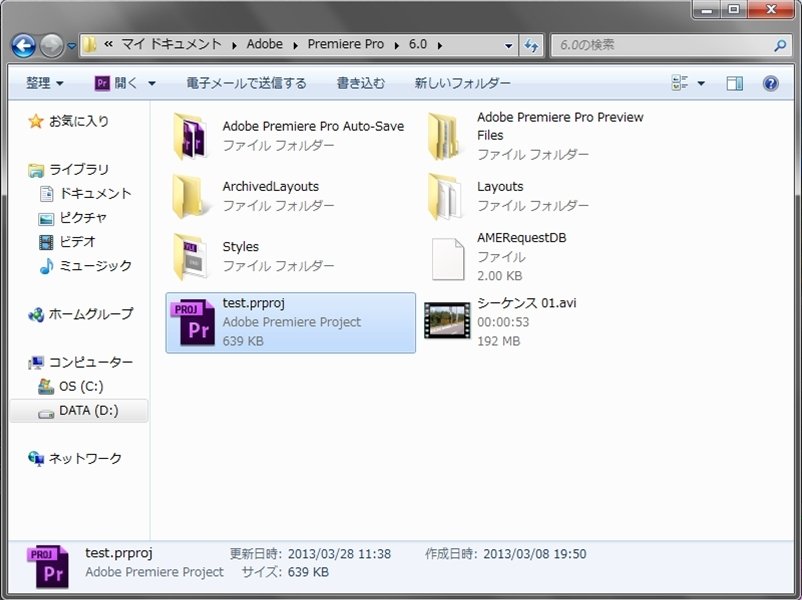802x600 pixels.
Task: Toggle the preview pane
Action: pos(735,83)
